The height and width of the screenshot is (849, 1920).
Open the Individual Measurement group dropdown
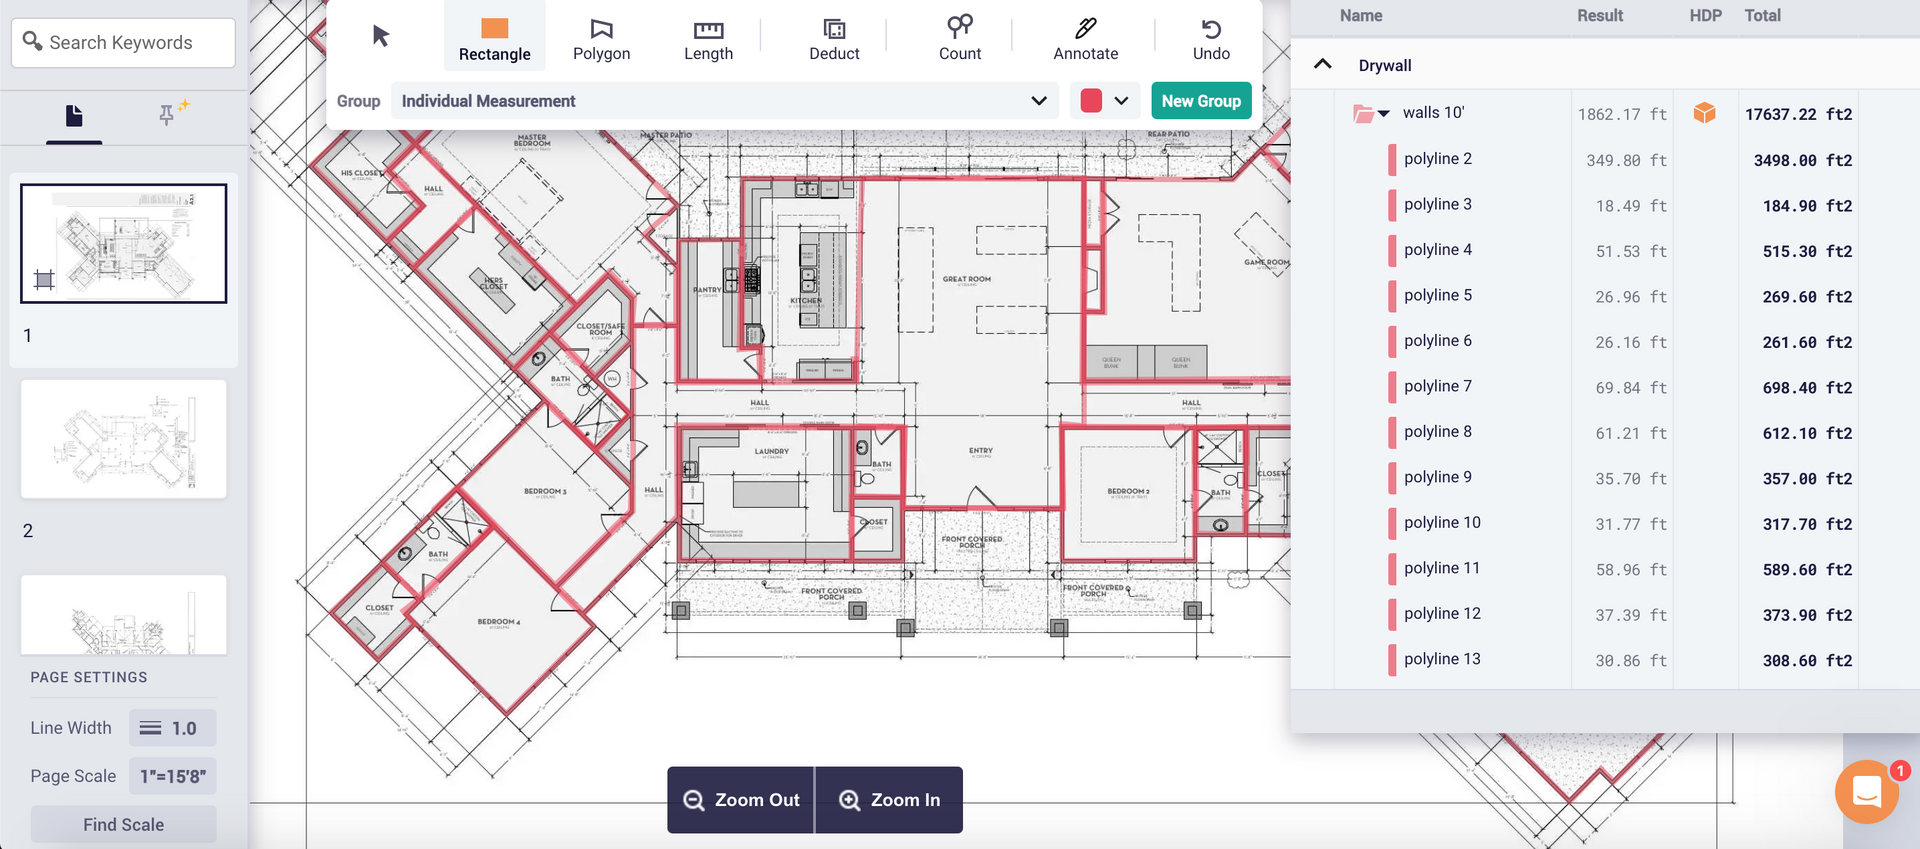pos(724,101)
